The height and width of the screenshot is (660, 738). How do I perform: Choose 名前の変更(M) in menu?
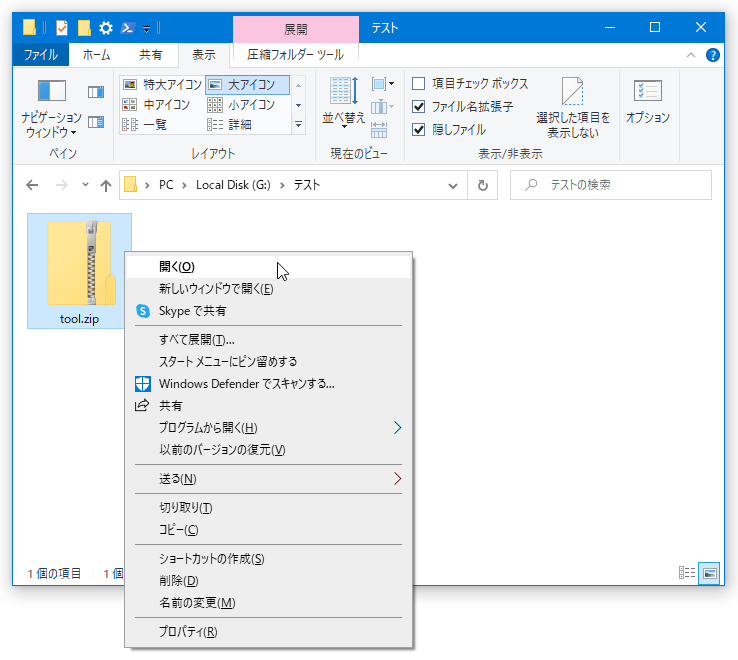[x=268, y=603]
